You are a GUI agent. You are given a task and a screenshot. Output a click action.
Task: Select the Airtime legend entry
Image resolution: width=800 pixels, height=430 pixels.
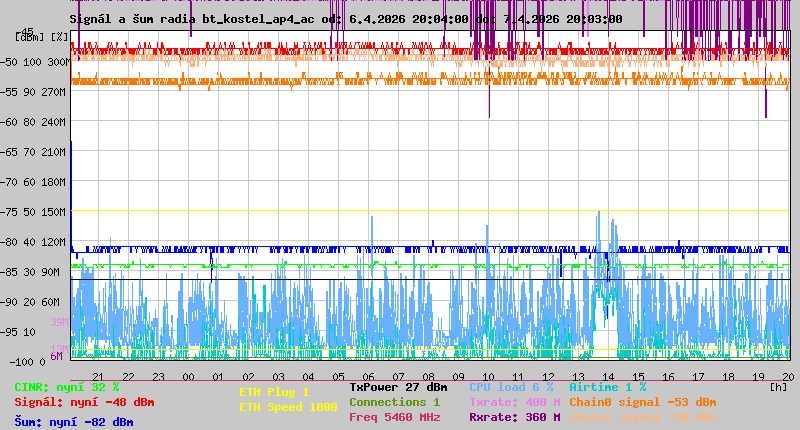pos(607,387)
